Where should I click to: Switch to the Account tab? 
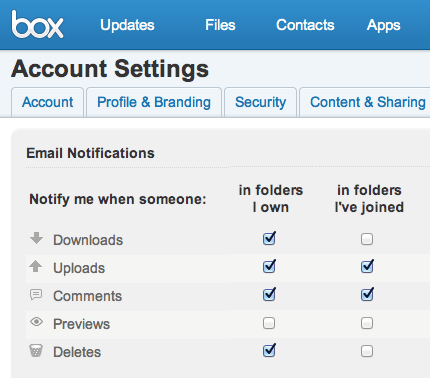click(x=47, y=102)
